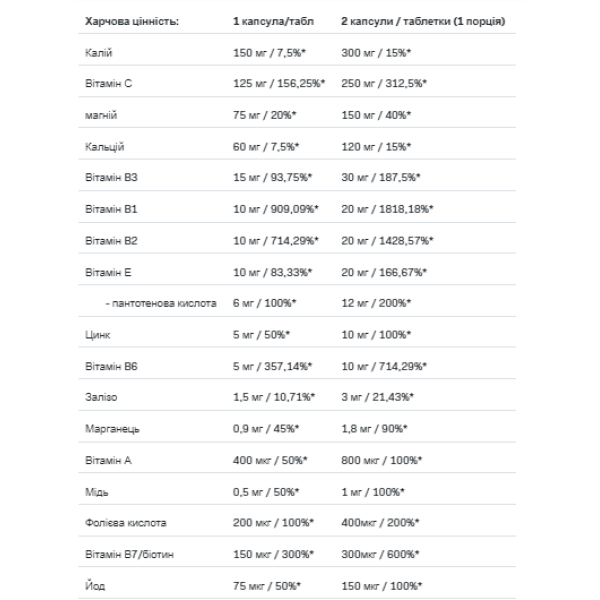Viewport: 600px width, 600px height.
Task: Click the value '10 мг / 909,09%*'
Action: 273,209
